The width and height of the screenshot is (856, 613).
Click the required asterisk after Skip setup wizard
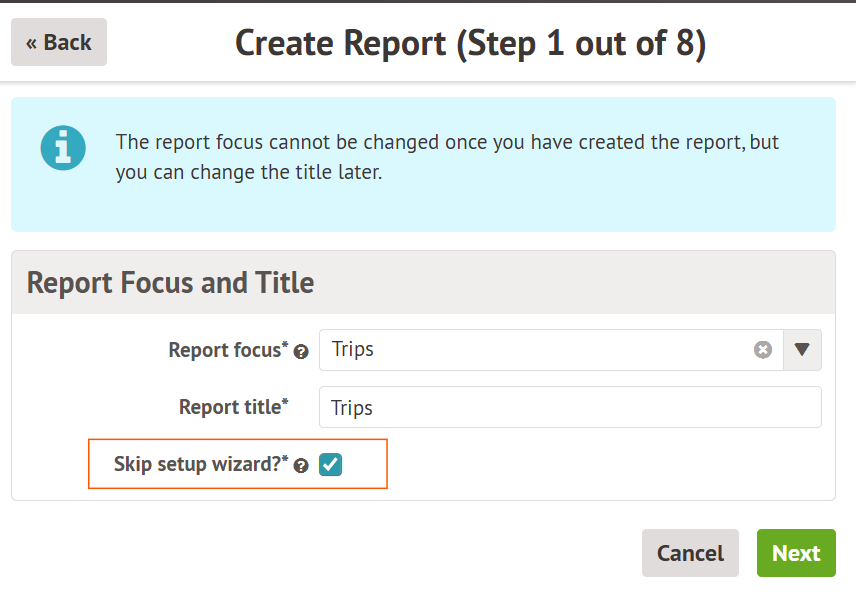[285, 459]
